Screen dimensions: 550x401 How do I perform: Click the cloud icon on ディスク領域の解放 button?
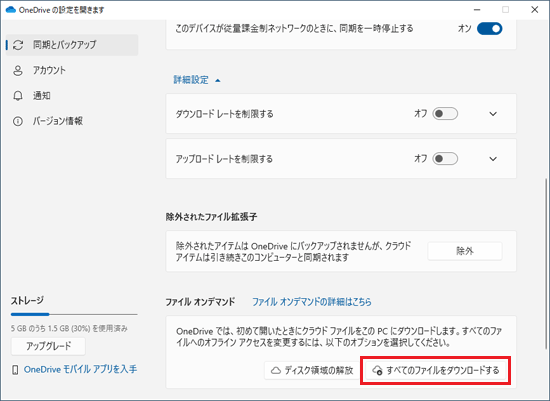(276, 370)
